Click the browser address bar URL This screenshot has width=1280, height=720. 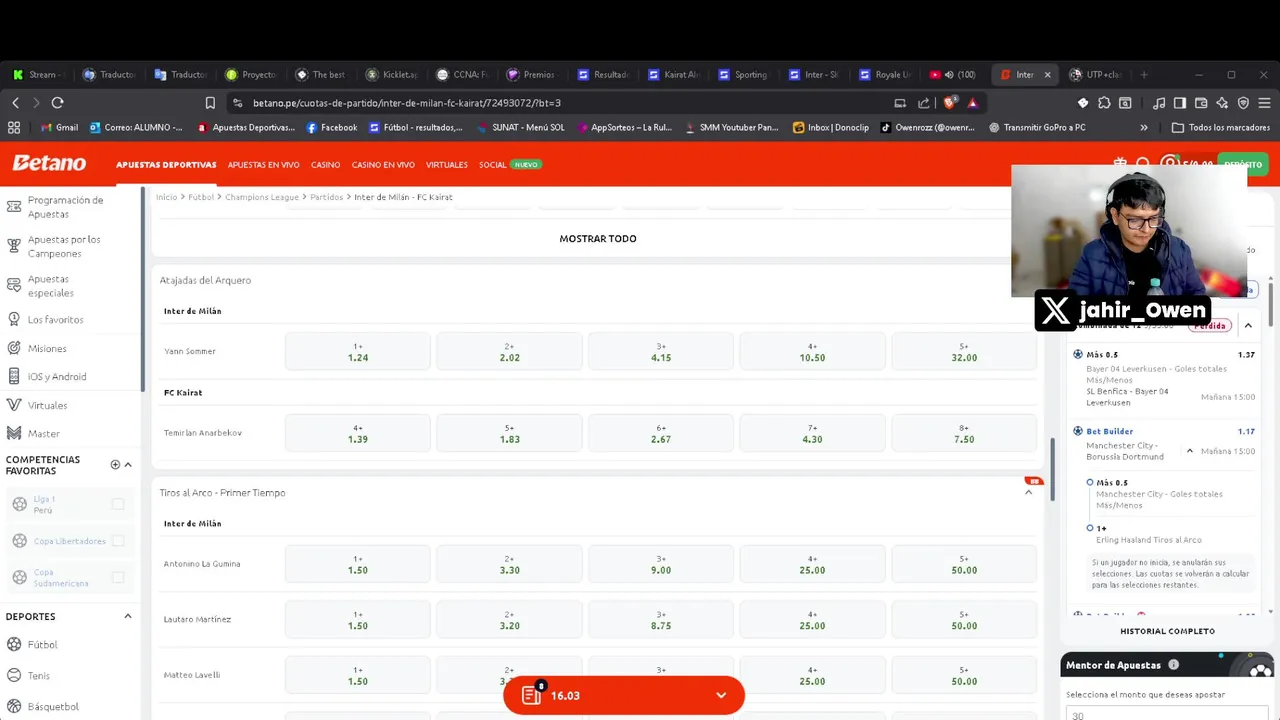(x=406, y=102)
